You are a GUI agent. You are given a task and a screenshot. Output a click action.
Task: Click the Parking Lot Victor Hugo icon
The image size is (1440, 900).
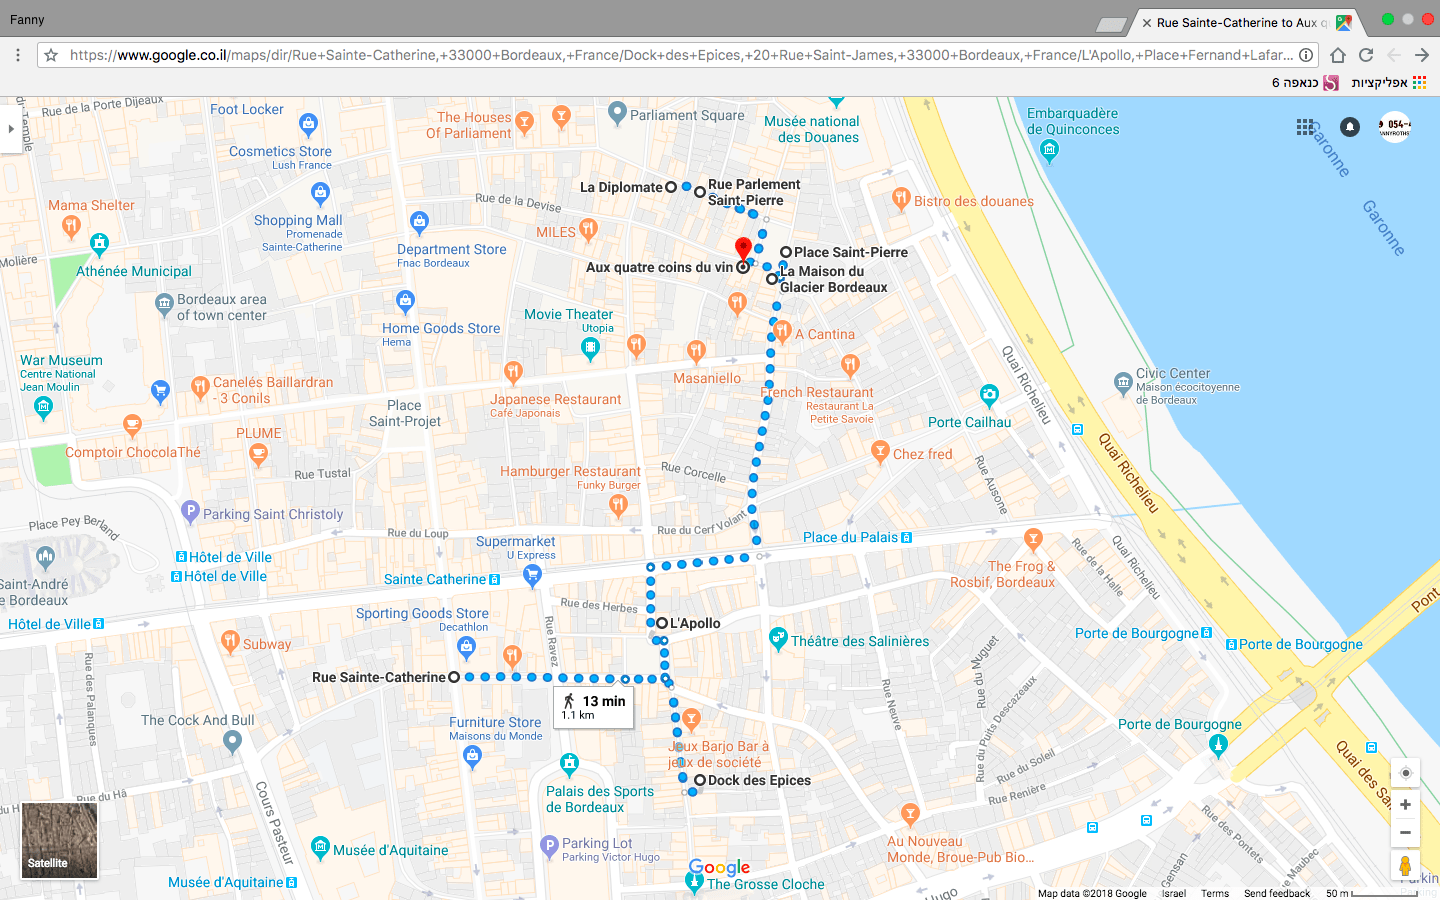[549, 847]
